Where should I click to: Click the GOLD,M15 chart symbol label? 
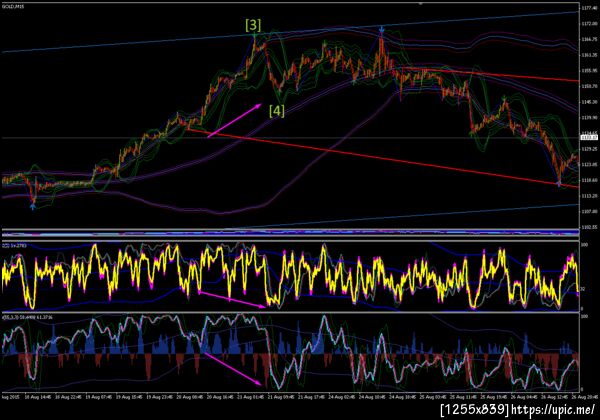tap(13, 7)
